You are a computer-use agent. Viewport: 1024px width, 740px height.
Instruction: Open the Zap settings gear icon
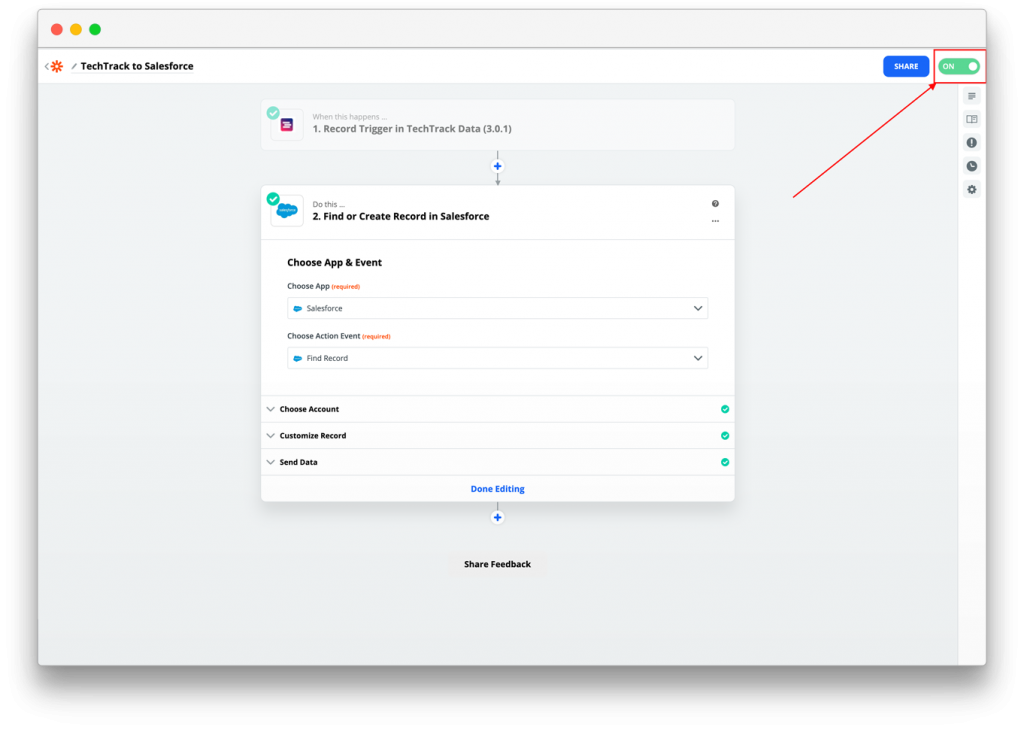click(972, 189)
